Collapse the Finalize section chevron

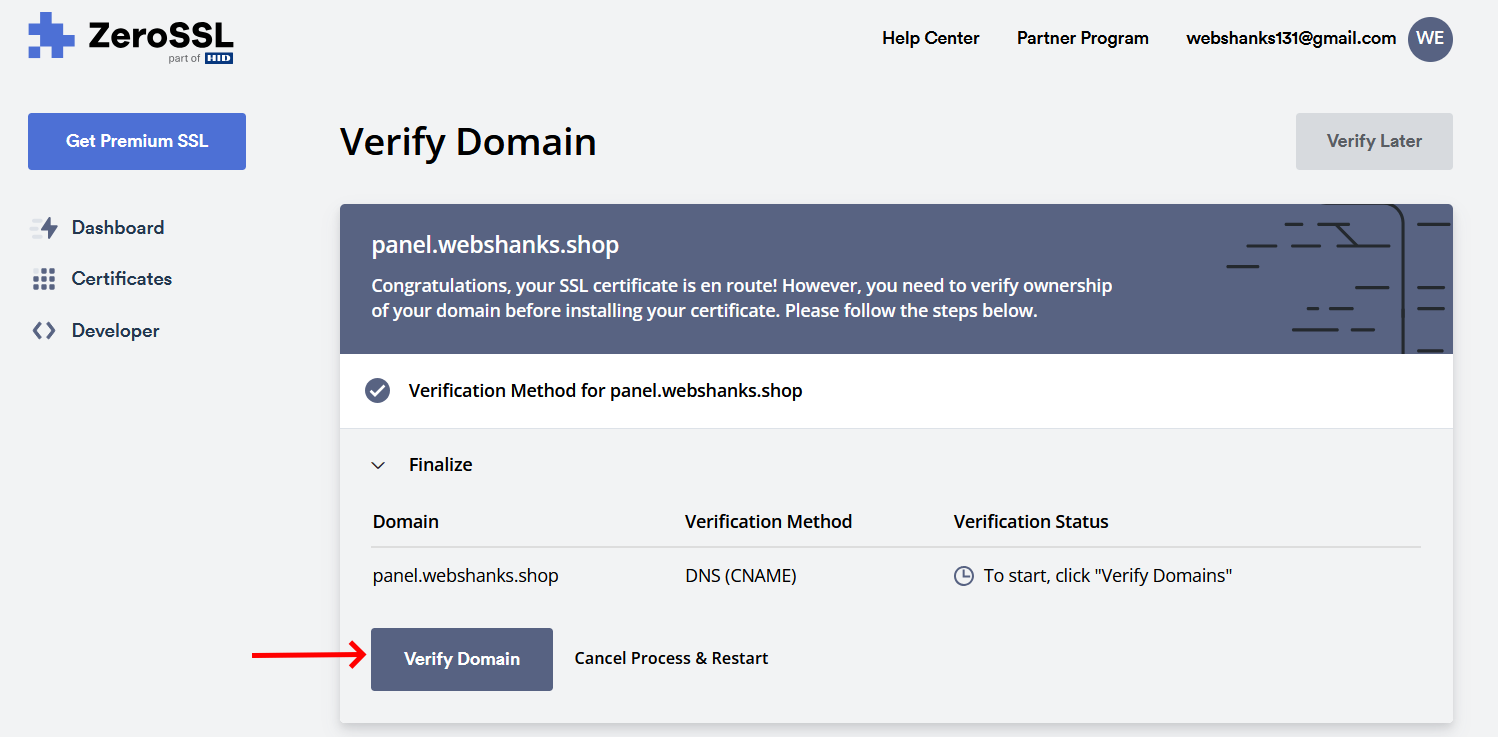[x=378, y=465]
